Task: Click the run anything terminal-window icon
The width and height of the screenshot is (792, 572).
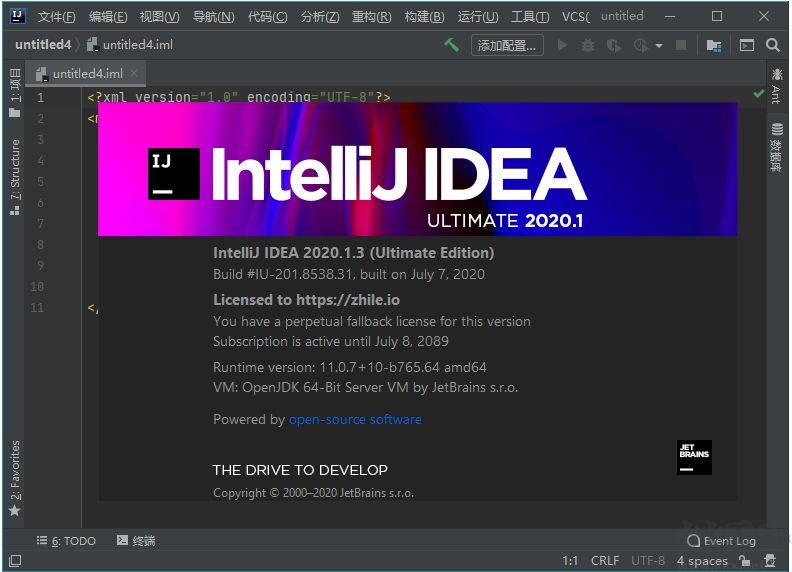Action: tap(746, 45)
